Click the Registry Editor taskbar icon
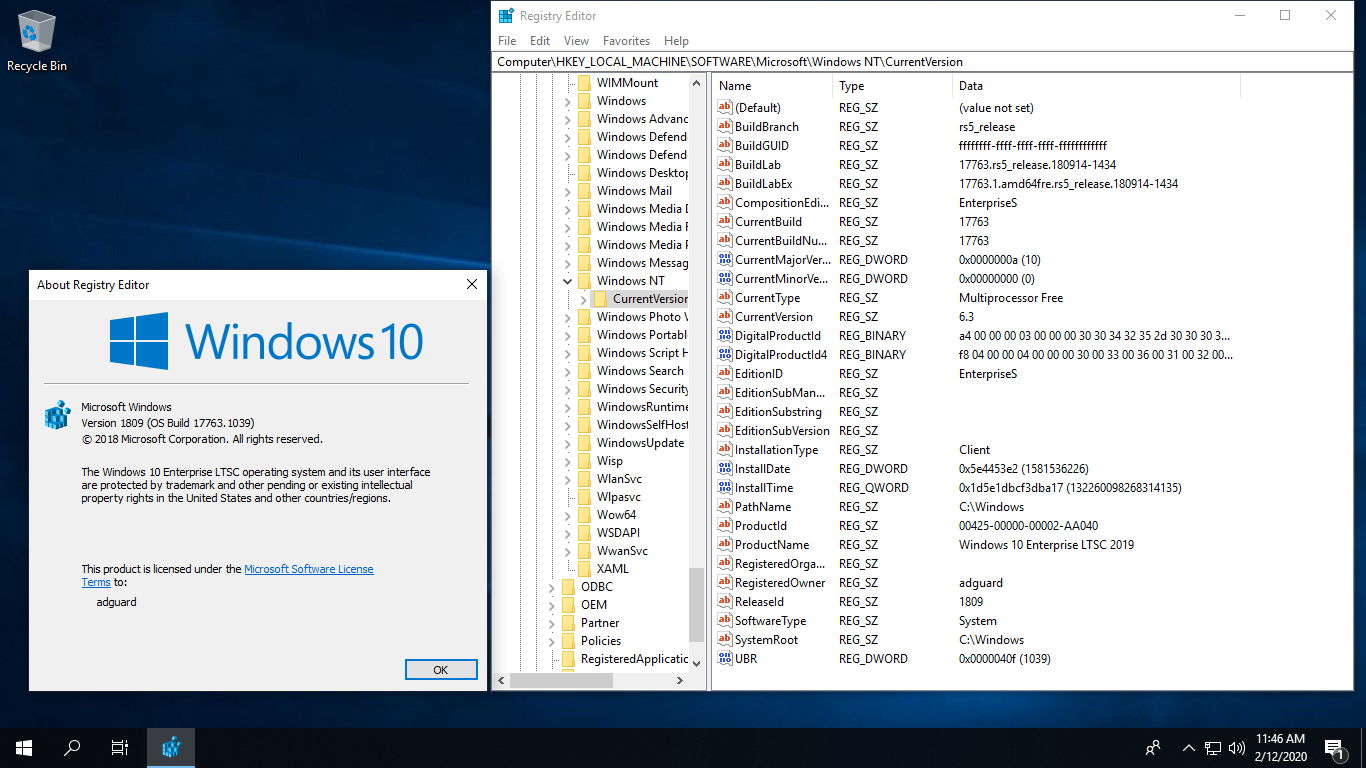 [x=171, y=747]
